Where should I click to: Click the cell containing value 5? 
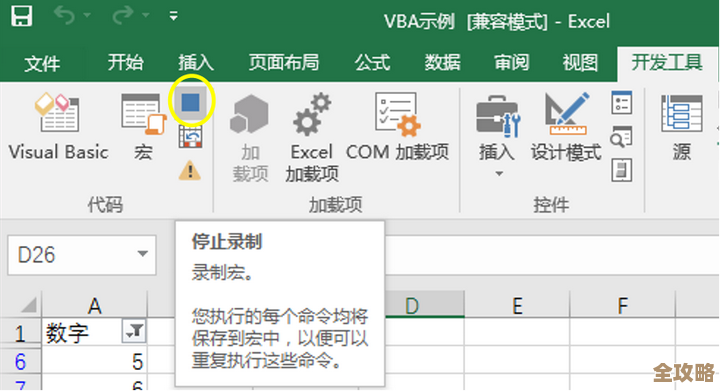pyautogui.click(x=94, y=361)
